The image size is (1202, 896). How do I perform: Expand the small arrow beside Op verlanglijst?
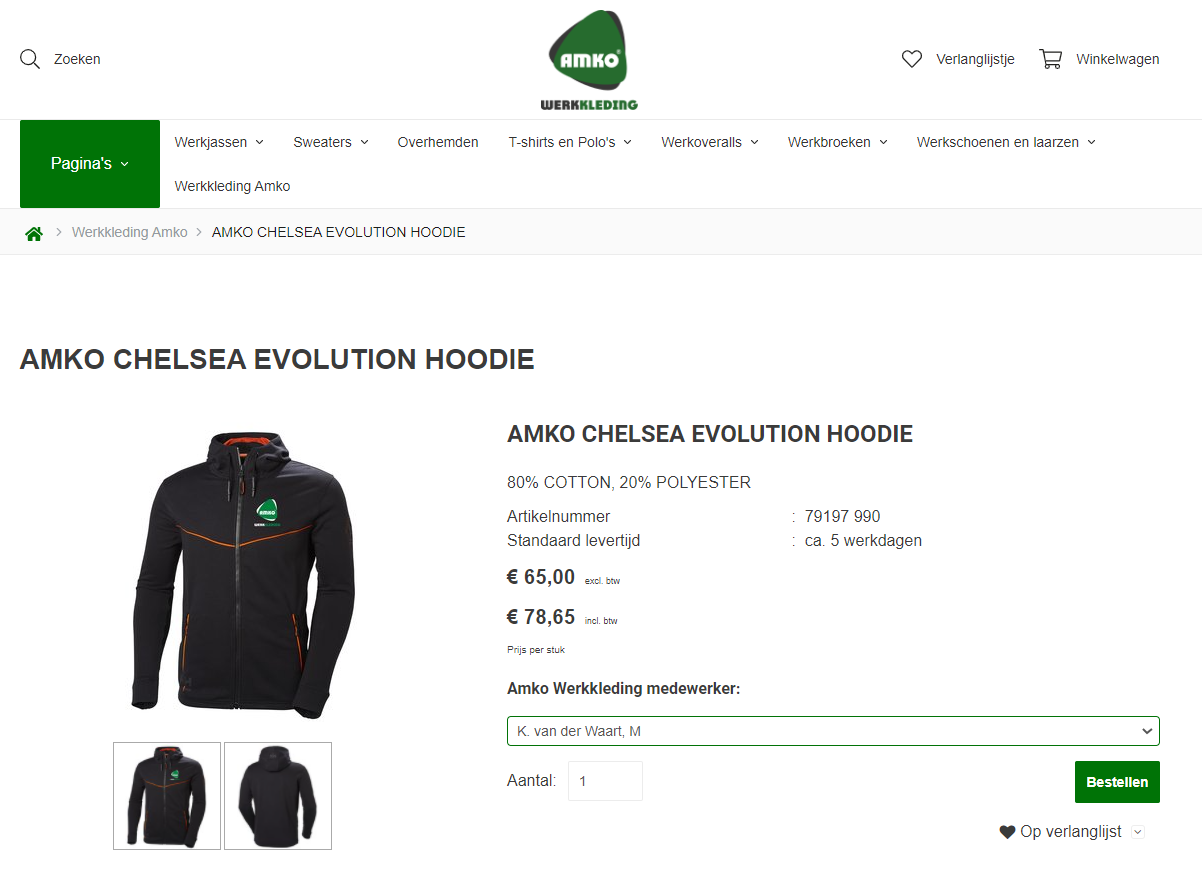click(x=1137, y=832)
